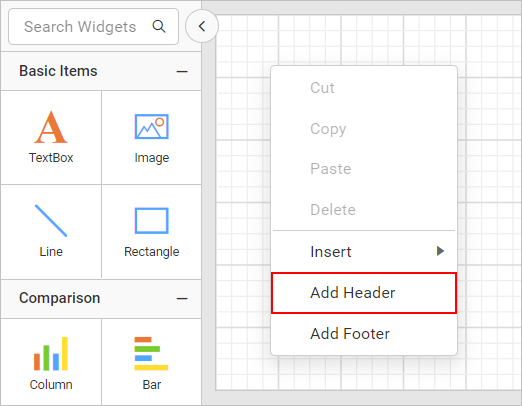This screenshot has width=522, height=406.
Task: Collapse the Comparison section
Action: (x=182, y=298)
